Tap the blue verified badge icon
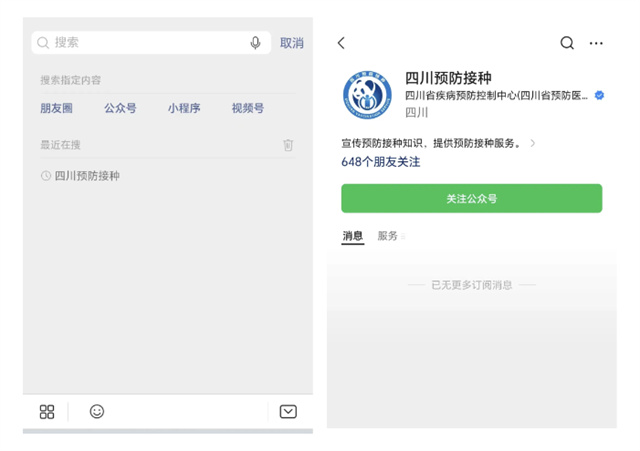Screen dimensions: 640x451 tap(599, 95)
